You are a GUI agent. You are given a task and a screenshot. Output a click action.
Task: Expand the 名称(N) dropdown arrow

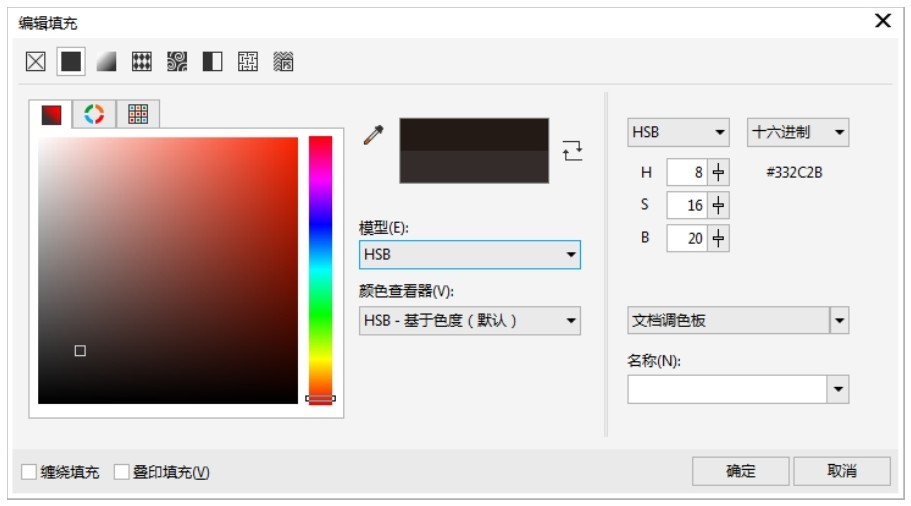[x=838, y=389]
